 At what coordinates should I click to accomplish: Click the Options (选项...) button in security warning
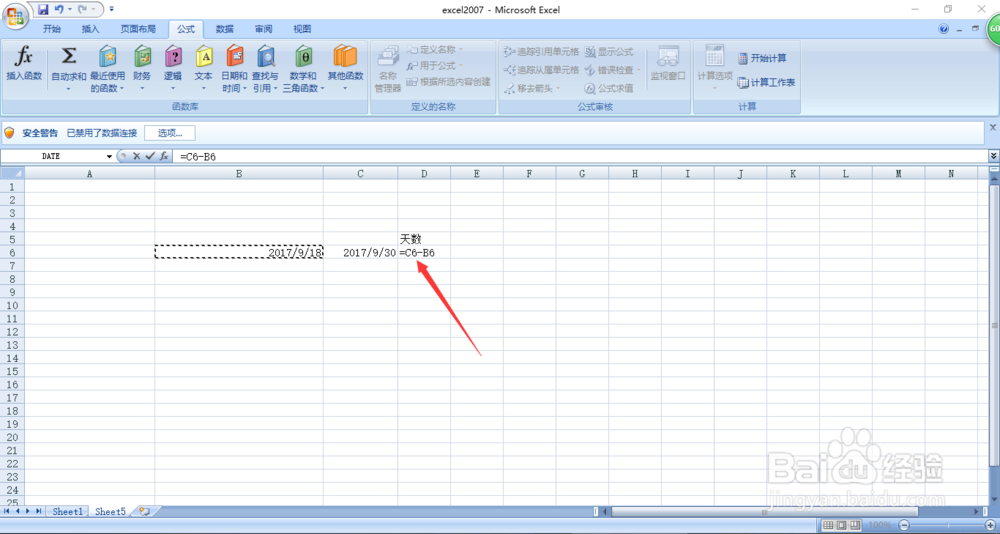(170, 133)
